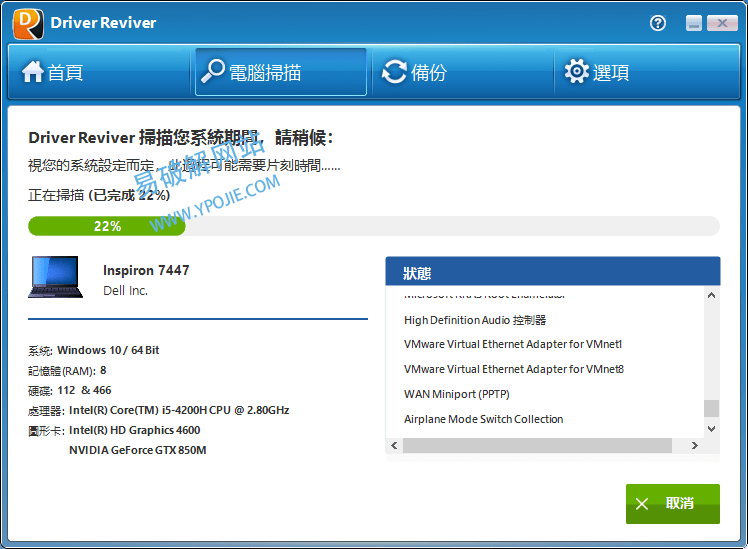Click the X icon on cancel button

(642, 504)
